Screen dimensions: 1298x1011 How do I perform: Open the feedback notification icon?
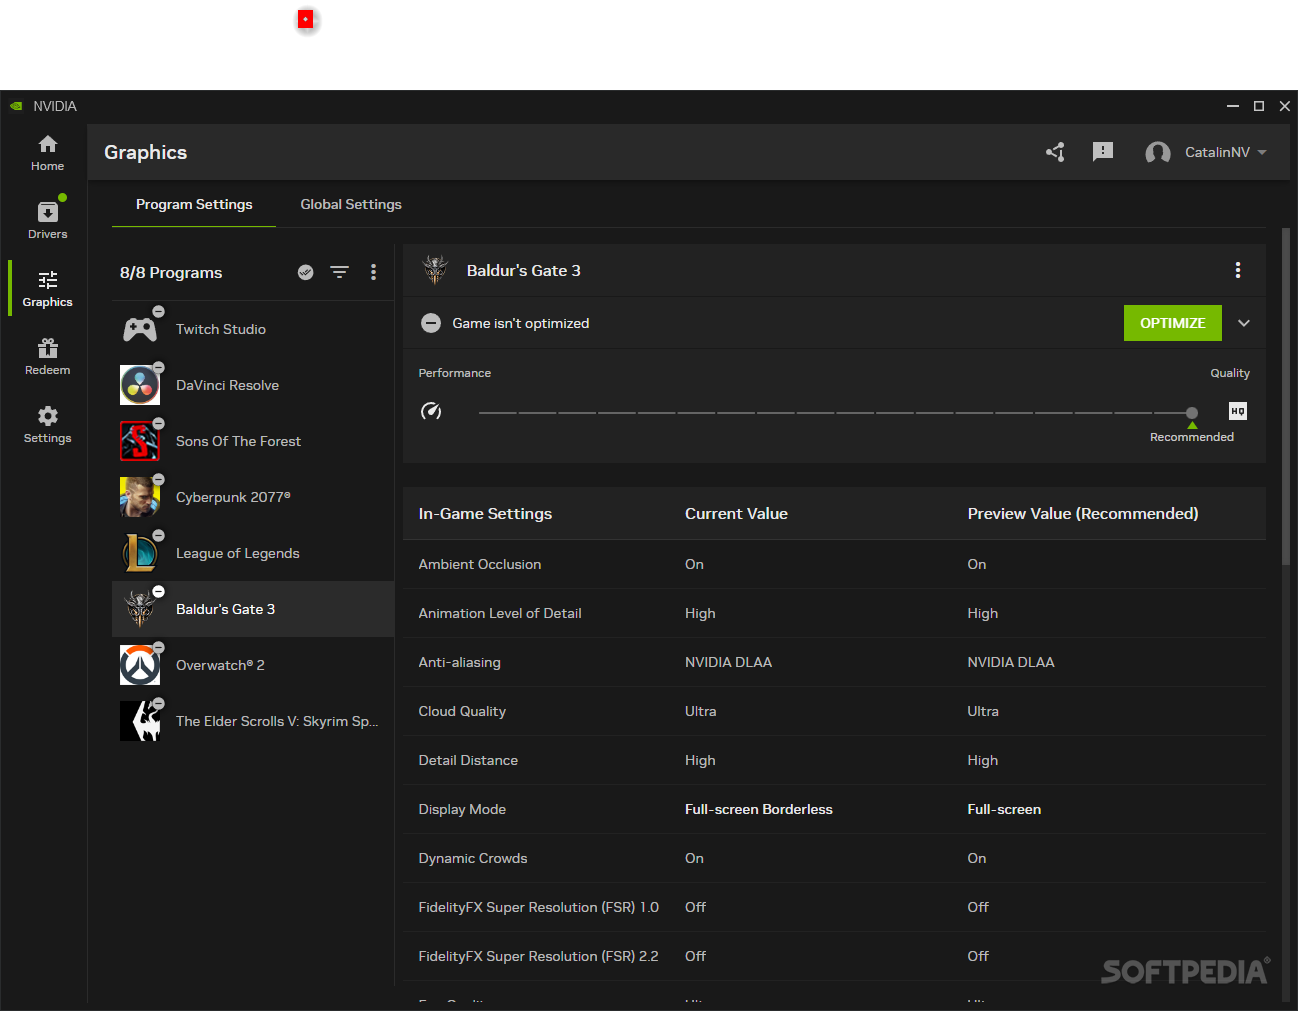coord(1103,152)
